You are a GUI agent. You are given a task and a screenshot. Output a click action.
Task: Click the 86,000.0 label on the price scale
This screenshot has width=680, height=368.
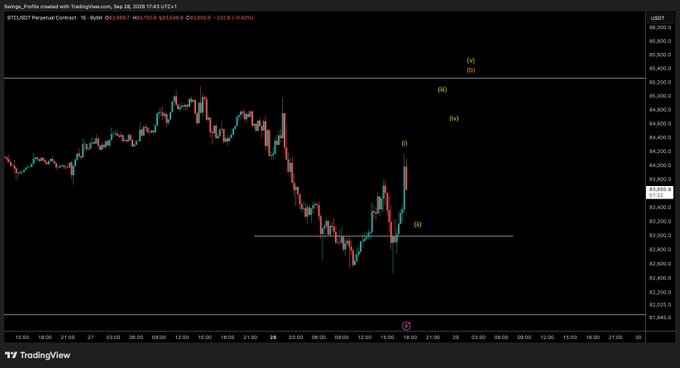click(660, 27)
